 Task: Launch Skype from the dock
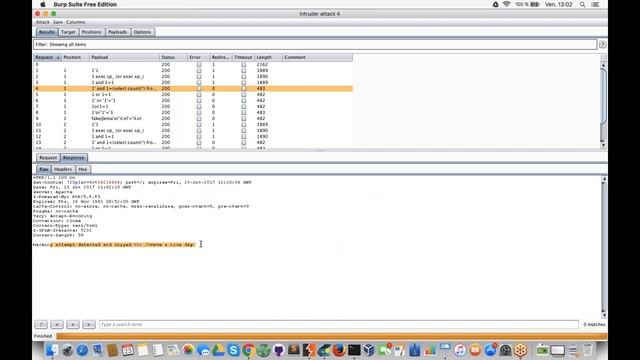click(x=233, y=350)
